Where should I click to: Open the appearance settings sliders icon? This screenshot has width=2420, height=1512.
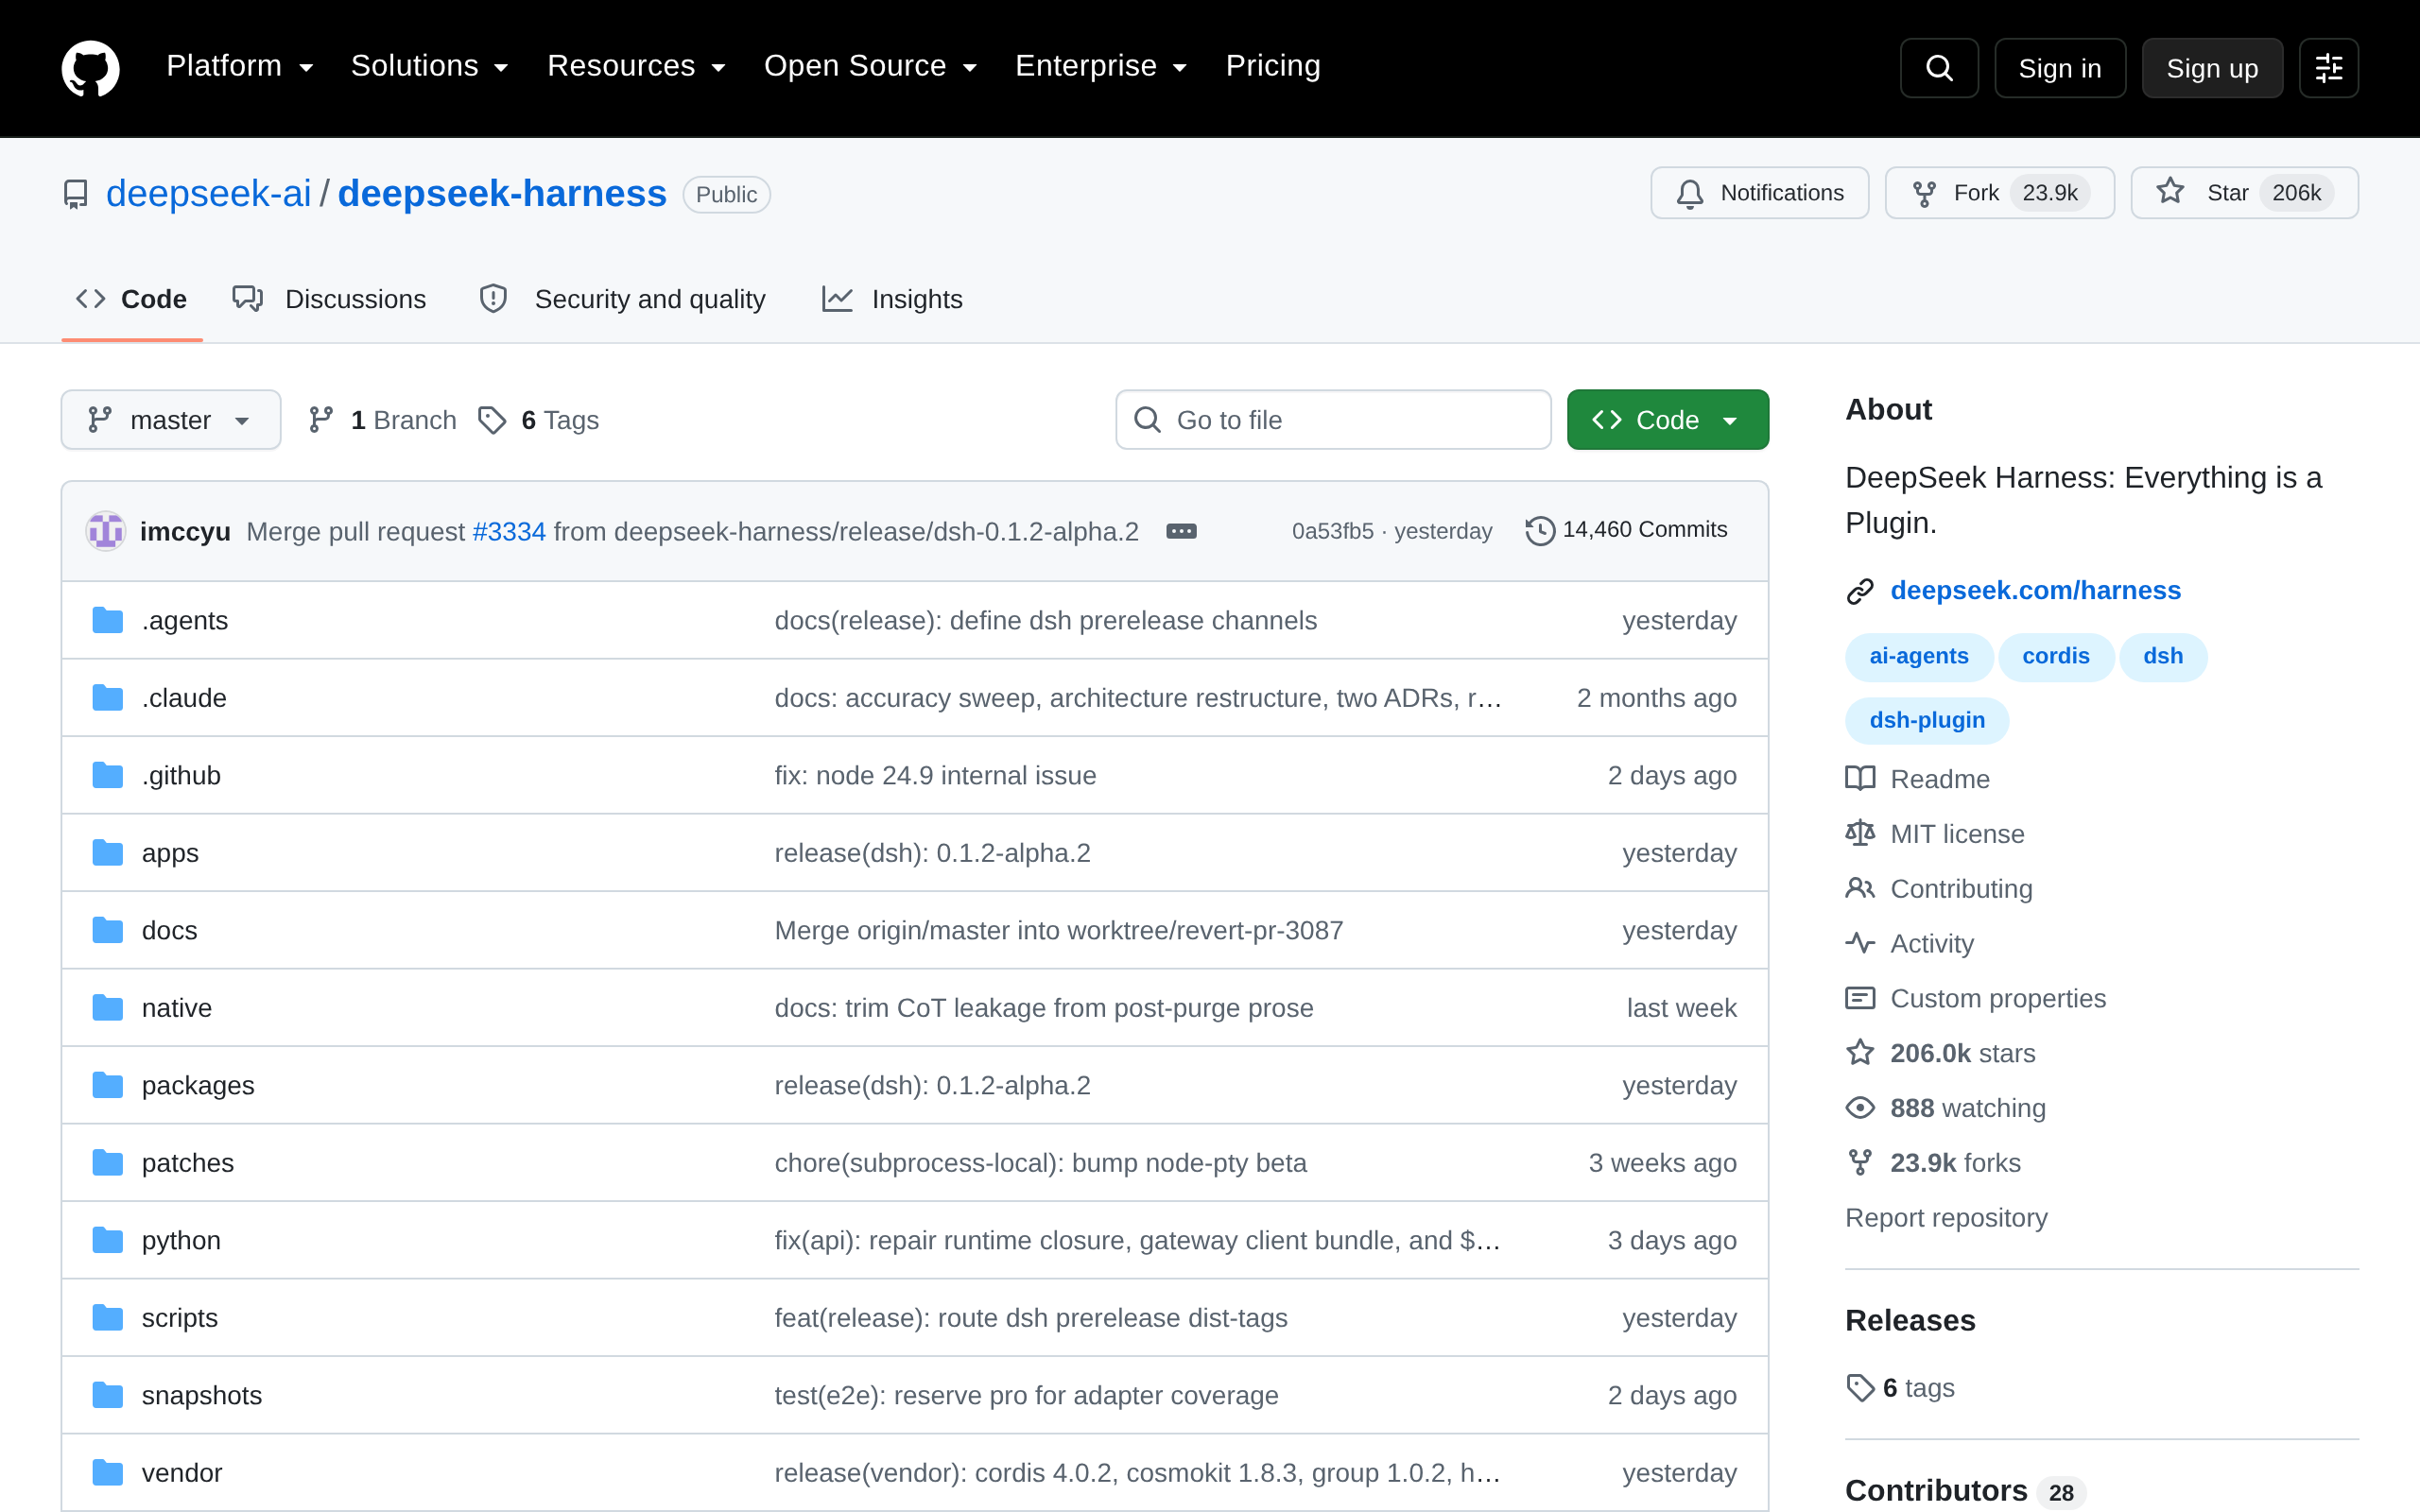(2328, 68)
